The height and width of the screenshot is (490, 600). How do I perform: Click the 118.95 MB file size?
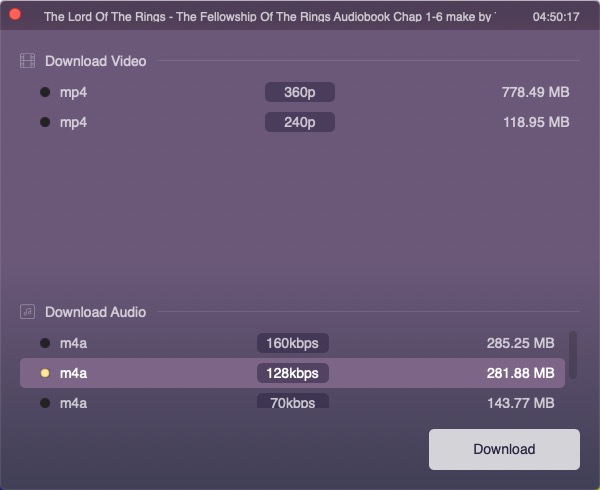coord(536,122)
